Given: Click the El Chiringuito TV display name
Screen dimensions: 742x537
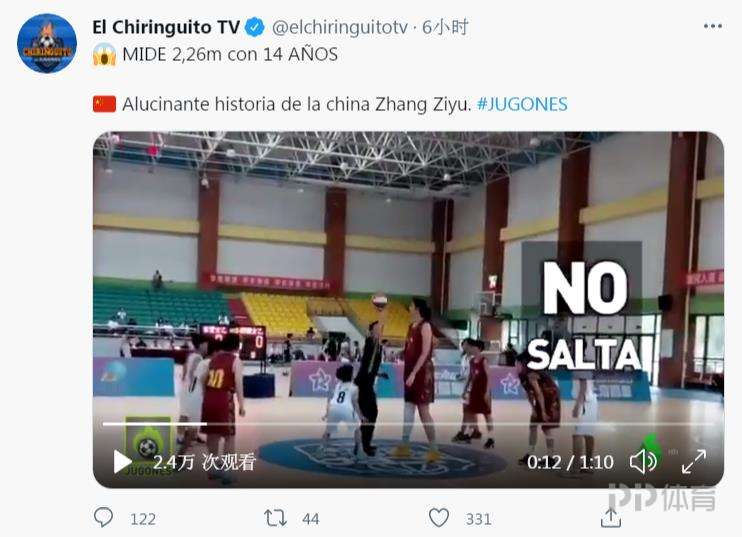Looking at the screenshot, I should tap(166, 27).
